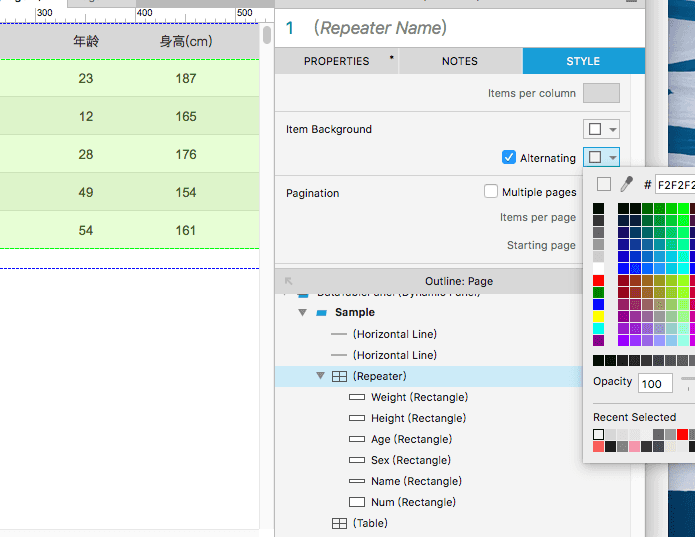The width and height of the screenshot is (695, 537).
Task: Click the second Horizontal Line icon
Action: (339, 355)
